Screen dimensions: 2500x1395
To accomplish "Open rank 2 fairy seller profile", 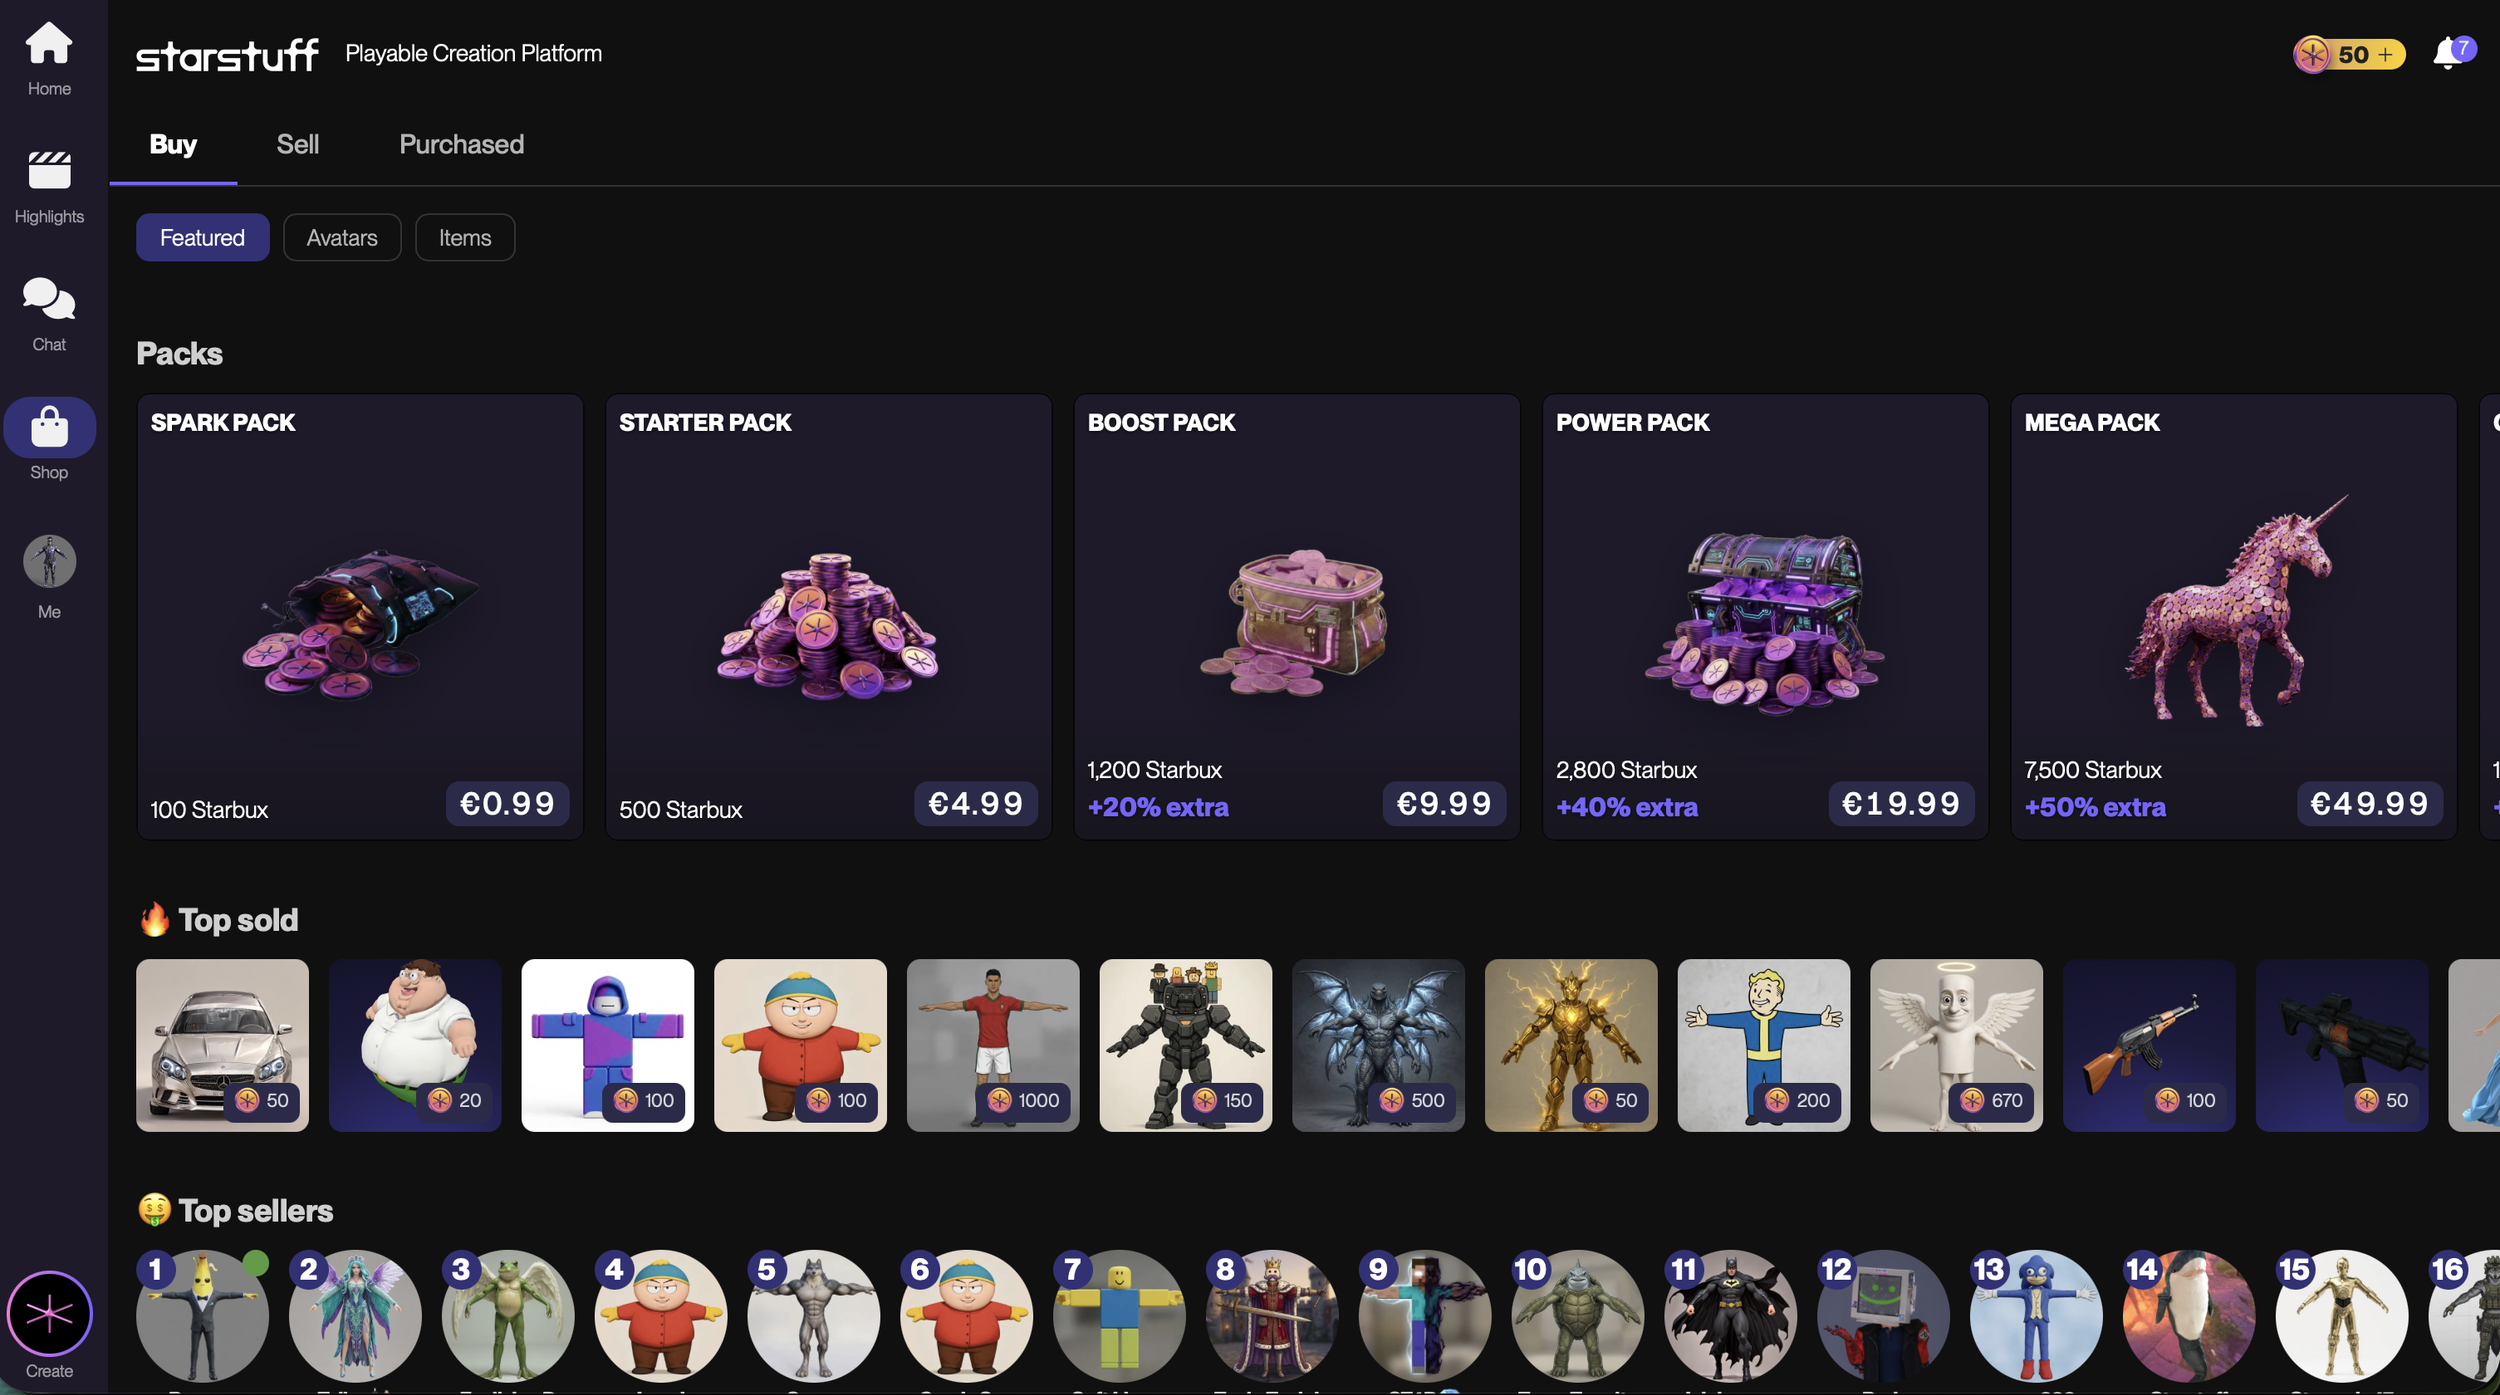I will (x=355, y=1316).
